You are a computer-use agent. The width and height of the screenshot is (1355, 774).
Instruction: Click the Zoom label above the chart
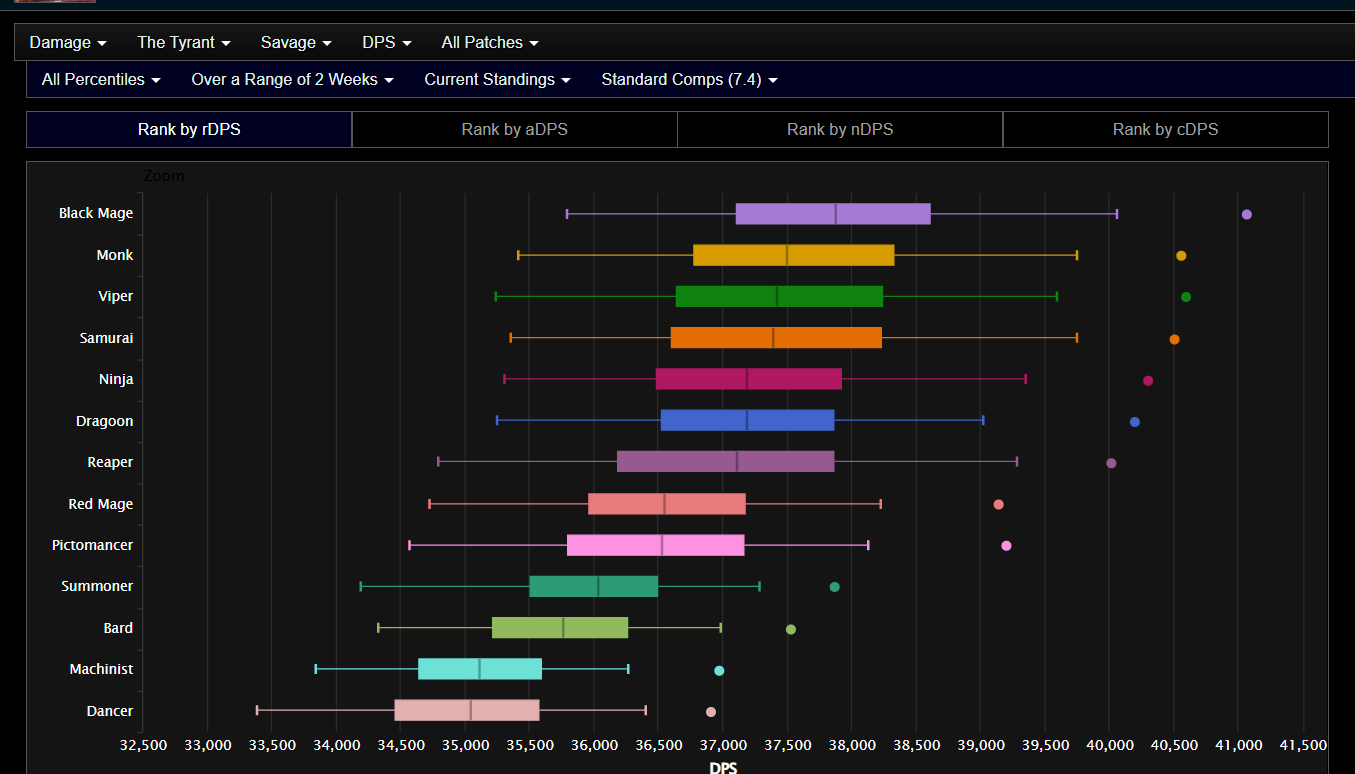(x=164, y=176)
